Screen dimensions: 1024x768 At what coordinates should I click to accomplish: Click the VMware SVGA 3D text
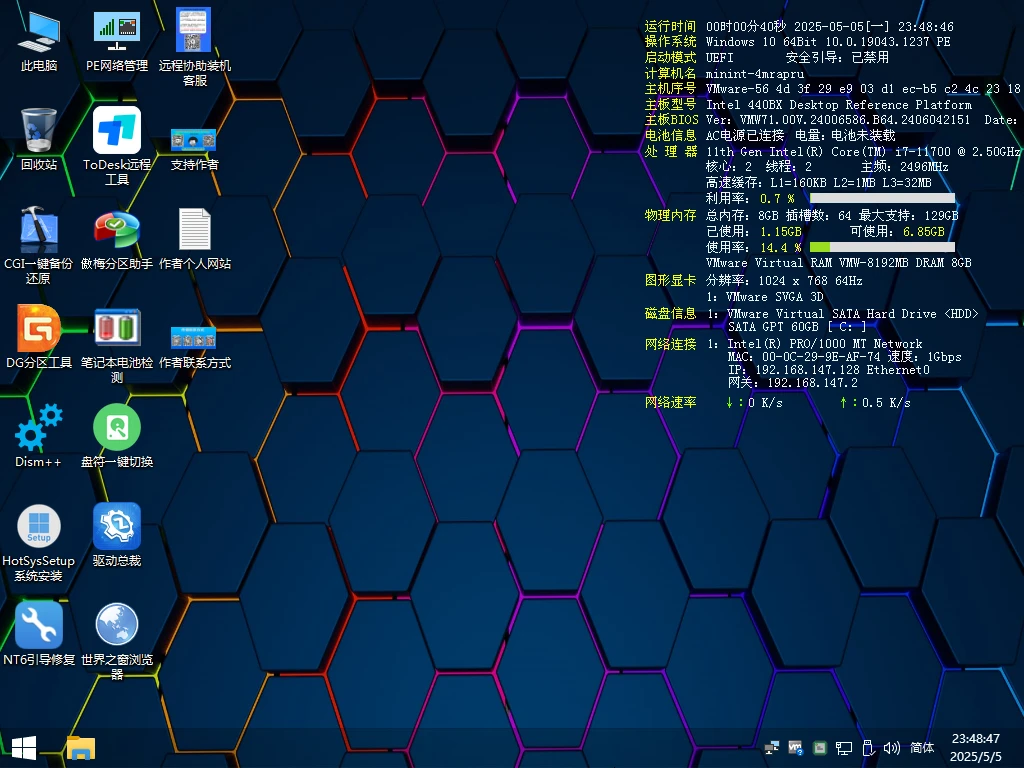[775, 296]
